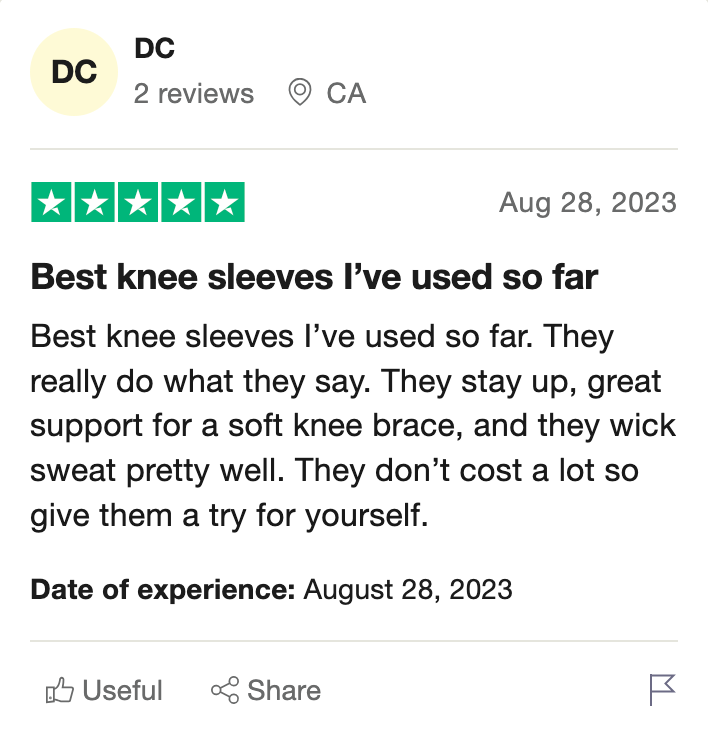Click the Share network icon
This screenshot has height=734, width=708.
[225, 690]
